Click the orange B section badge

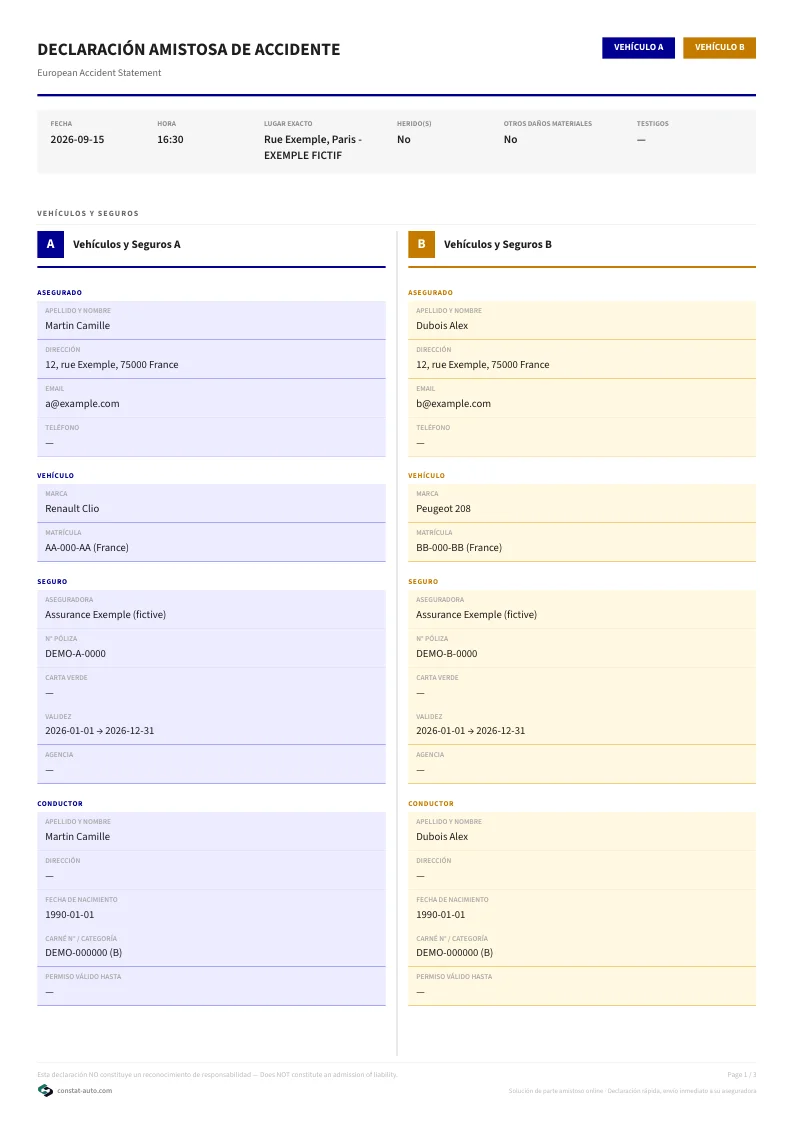pyautogui.click(x=421, y=244)
